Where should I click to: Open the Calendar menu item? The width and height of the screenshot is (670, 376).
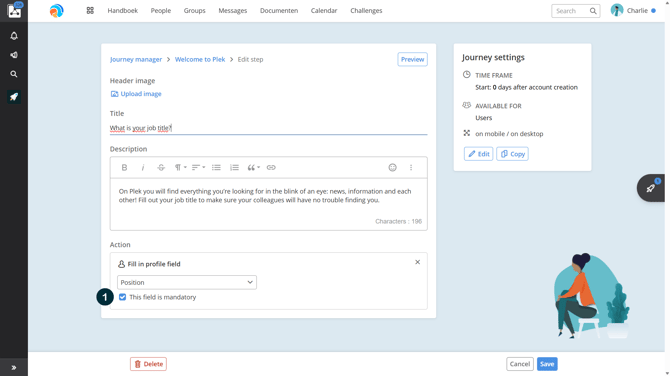pos(324,11)
